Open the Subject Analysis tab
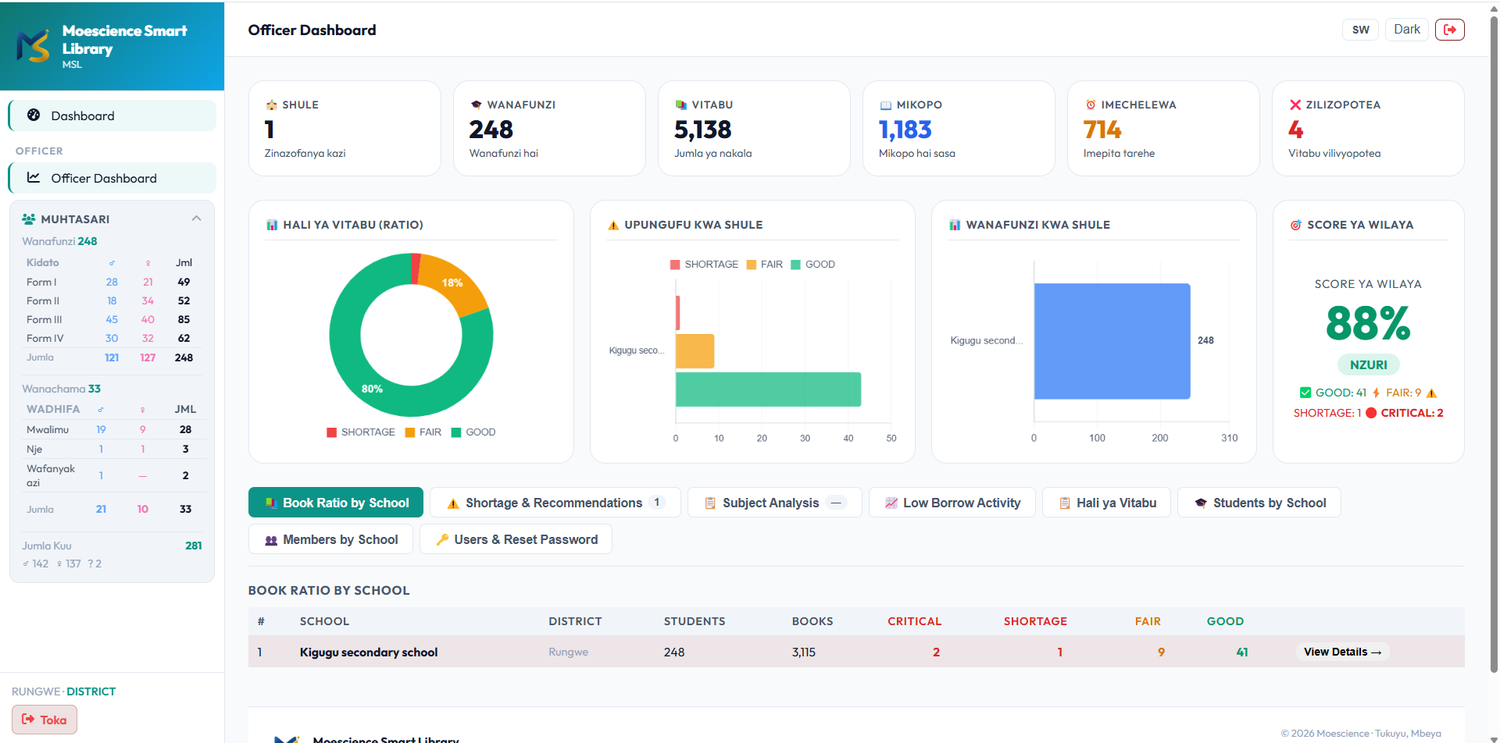This screenshot has width=1500, height=743. (775, 503)
